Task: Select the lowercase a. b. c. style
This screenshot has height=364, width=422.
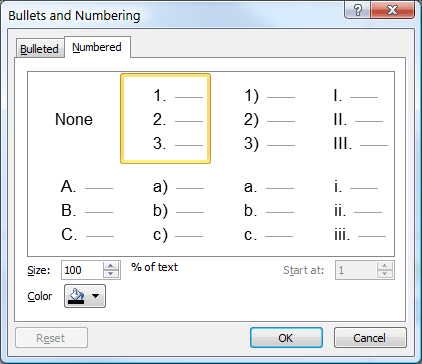Action: tap(257, 211)
